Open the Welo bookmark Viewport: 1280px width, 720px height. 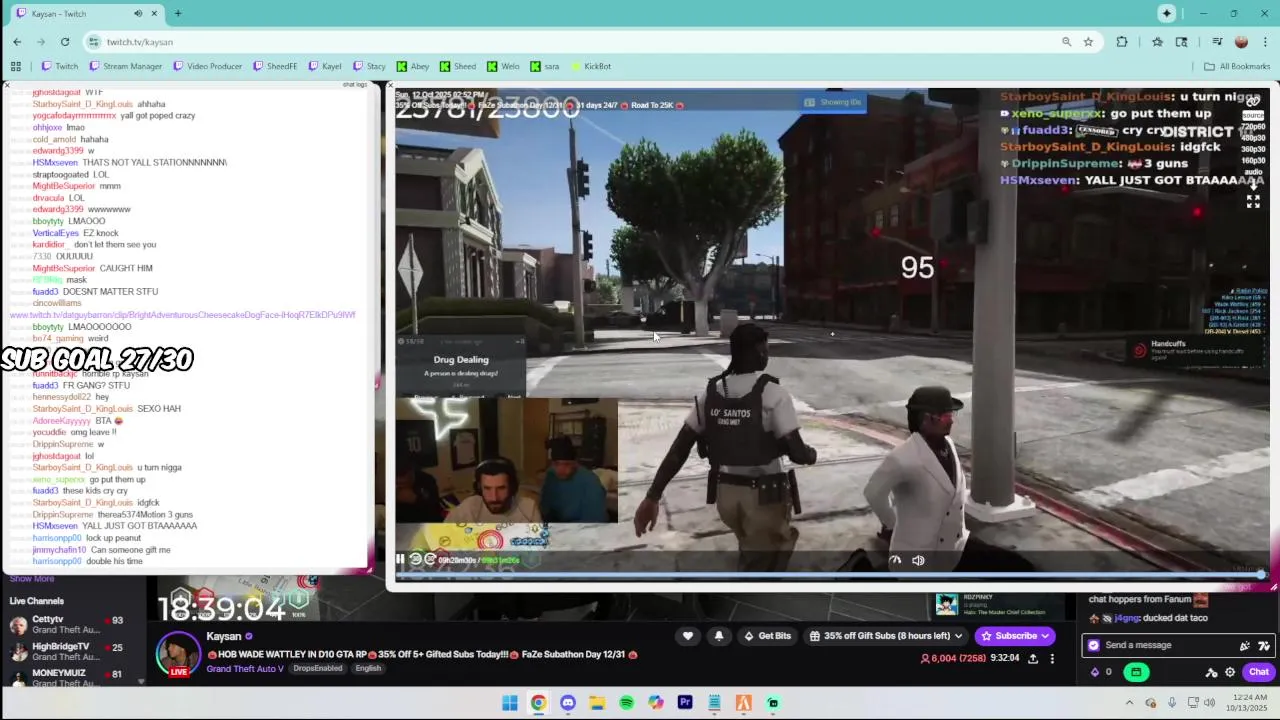point(503,66)
